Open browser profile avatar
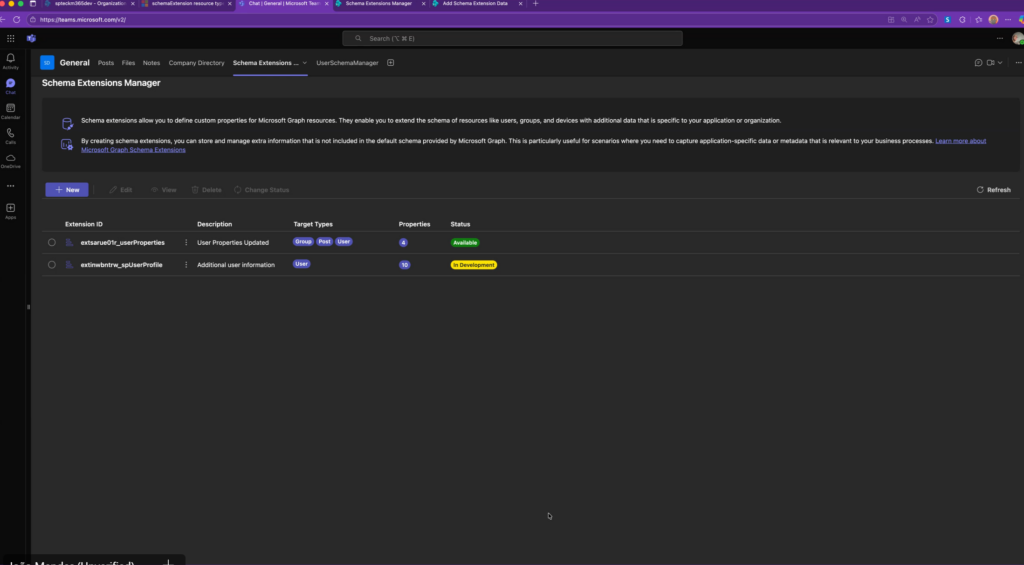Screen dimensions: 1024x565 coord(993,20)
